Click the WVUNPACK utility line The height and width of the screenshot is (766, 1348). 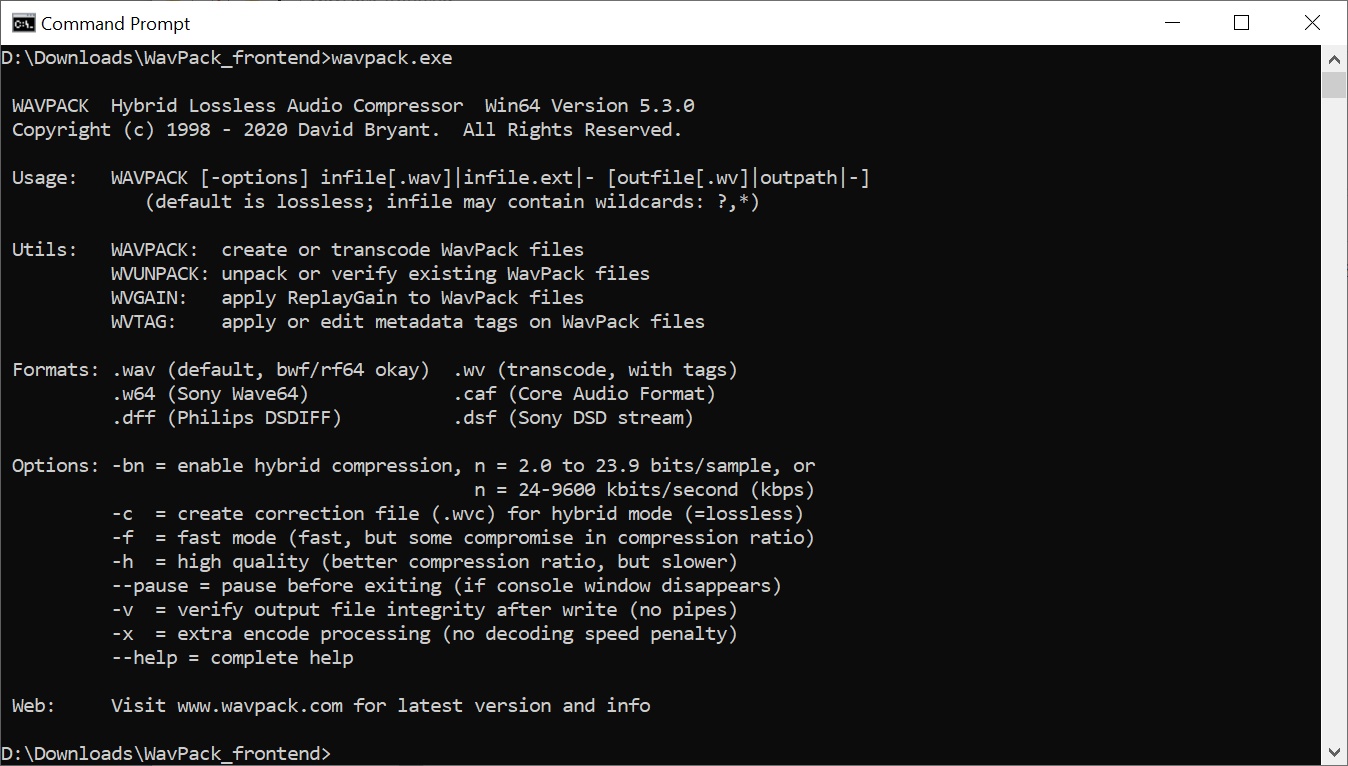[380, 274]
